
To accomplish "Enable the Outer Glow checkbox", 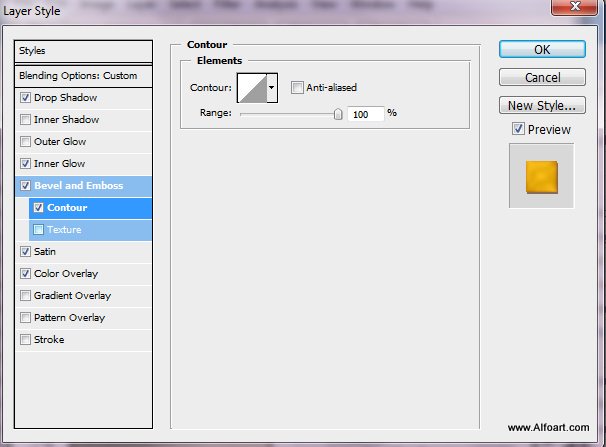I will tap(26, 142).
